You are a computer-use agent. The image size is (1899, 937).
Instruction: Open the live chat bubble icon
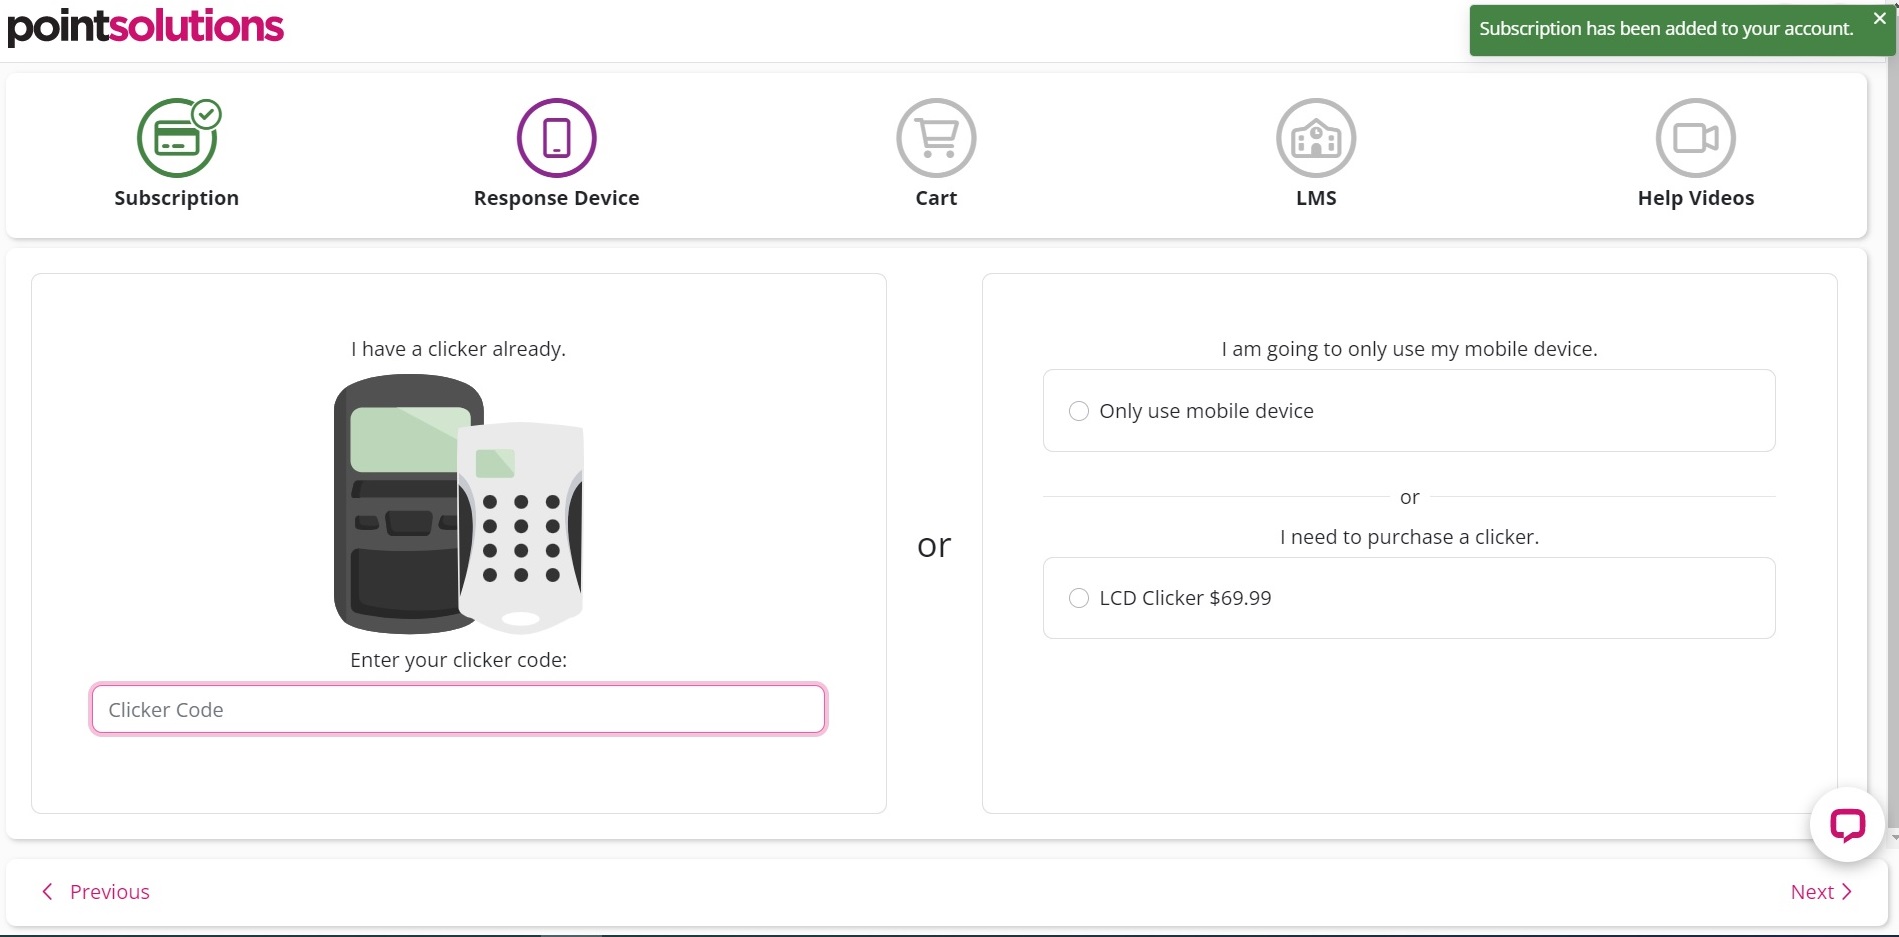point(1847,825)
